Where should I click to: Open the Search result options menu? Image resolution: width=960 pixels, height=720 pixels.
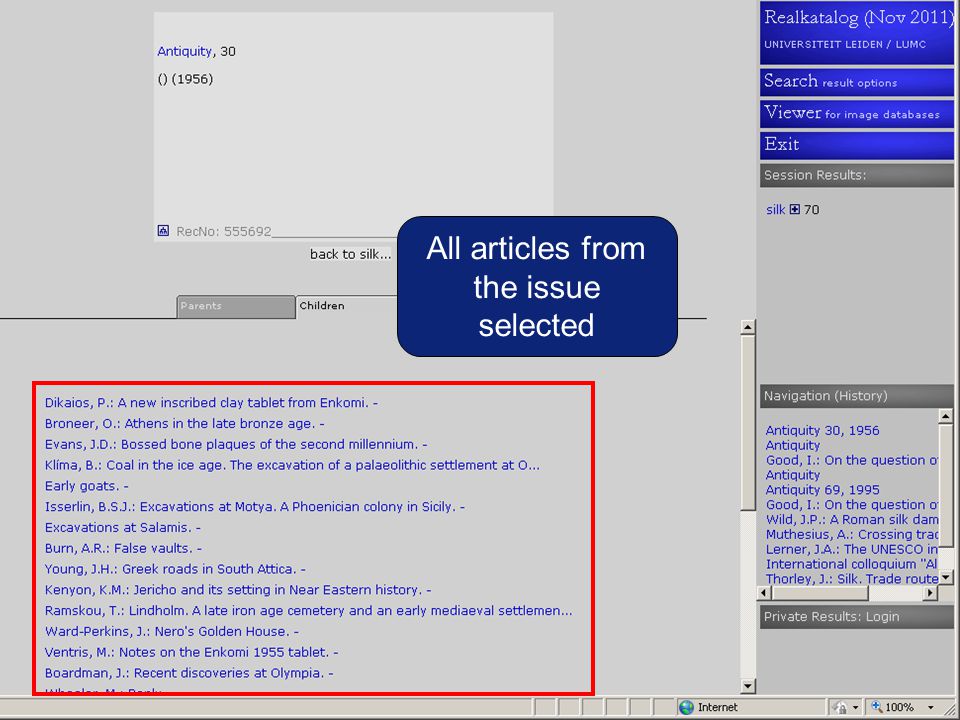[x=856, y=81]
